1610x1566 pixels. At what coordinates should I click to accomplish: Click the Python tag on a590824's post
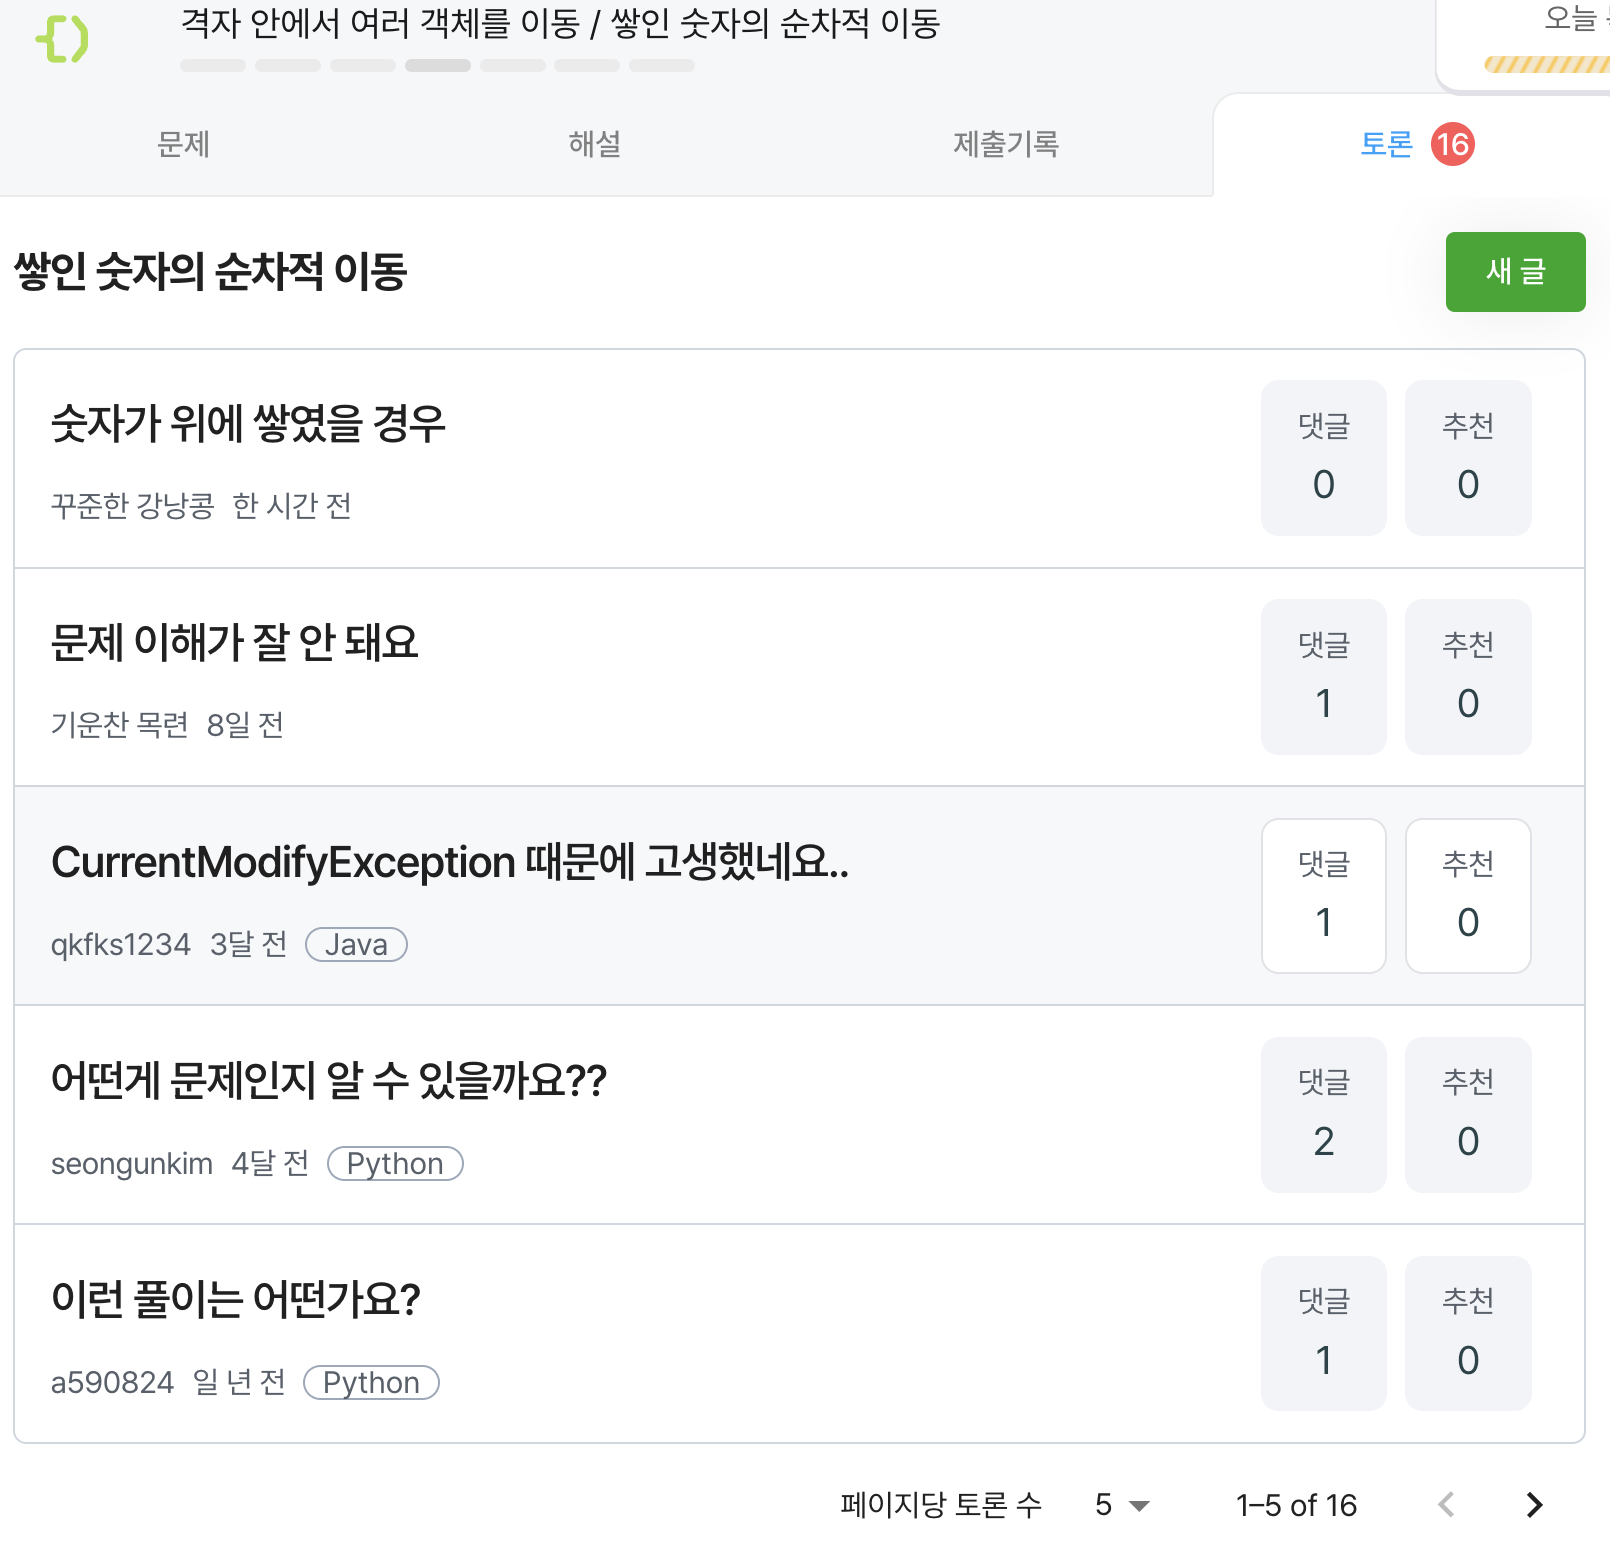point(371,1383)
